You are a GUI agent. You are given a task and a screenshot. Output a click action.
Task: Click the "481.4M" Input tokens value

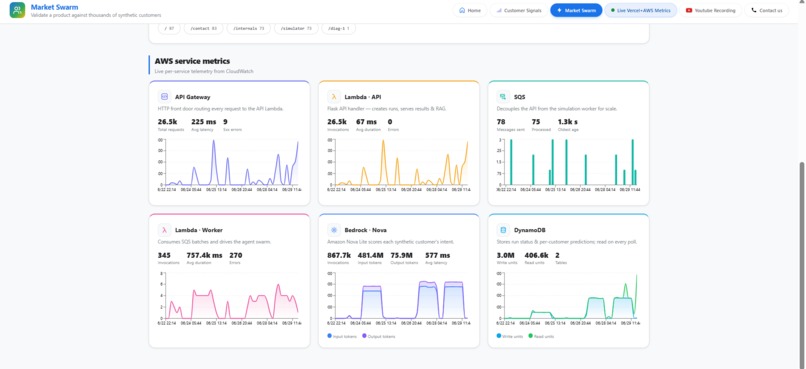click(371, 255)
